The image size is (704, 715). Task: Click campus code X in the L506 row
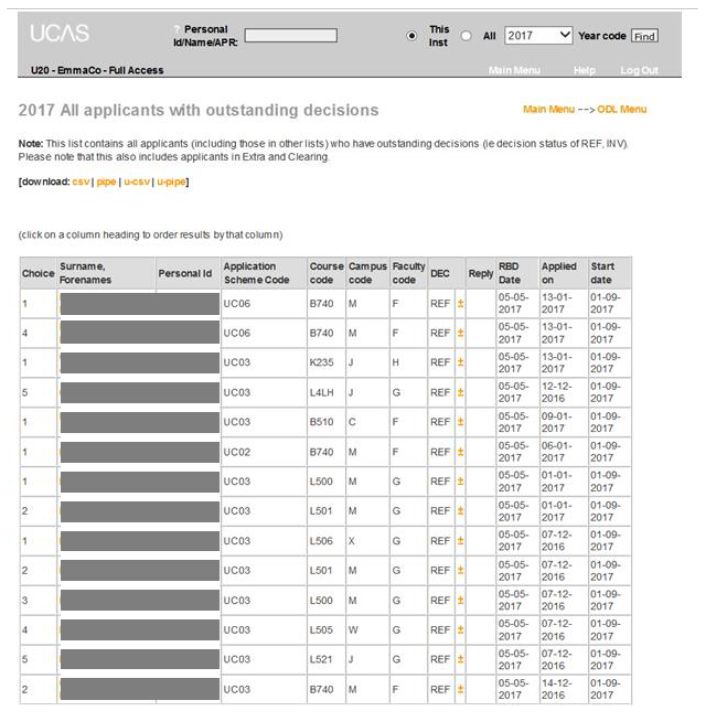point(352,541)
